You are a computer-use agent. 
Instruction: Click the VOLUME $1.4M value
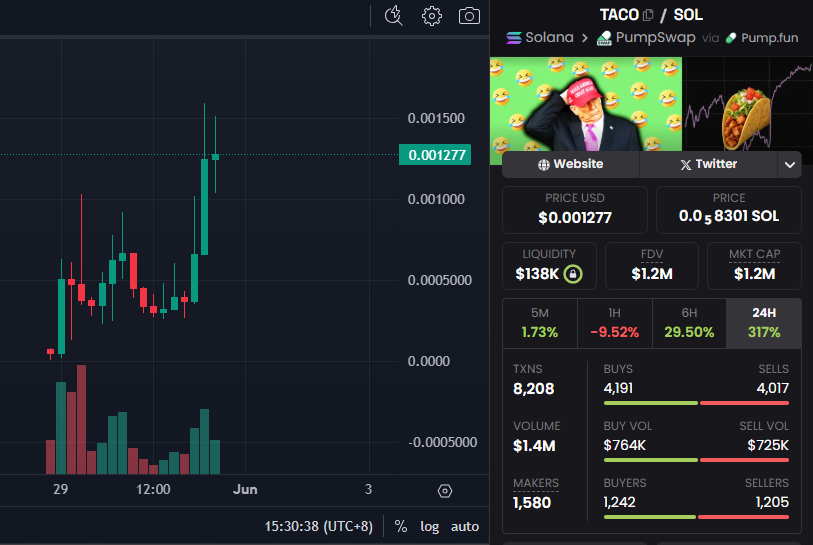[534, 446]
